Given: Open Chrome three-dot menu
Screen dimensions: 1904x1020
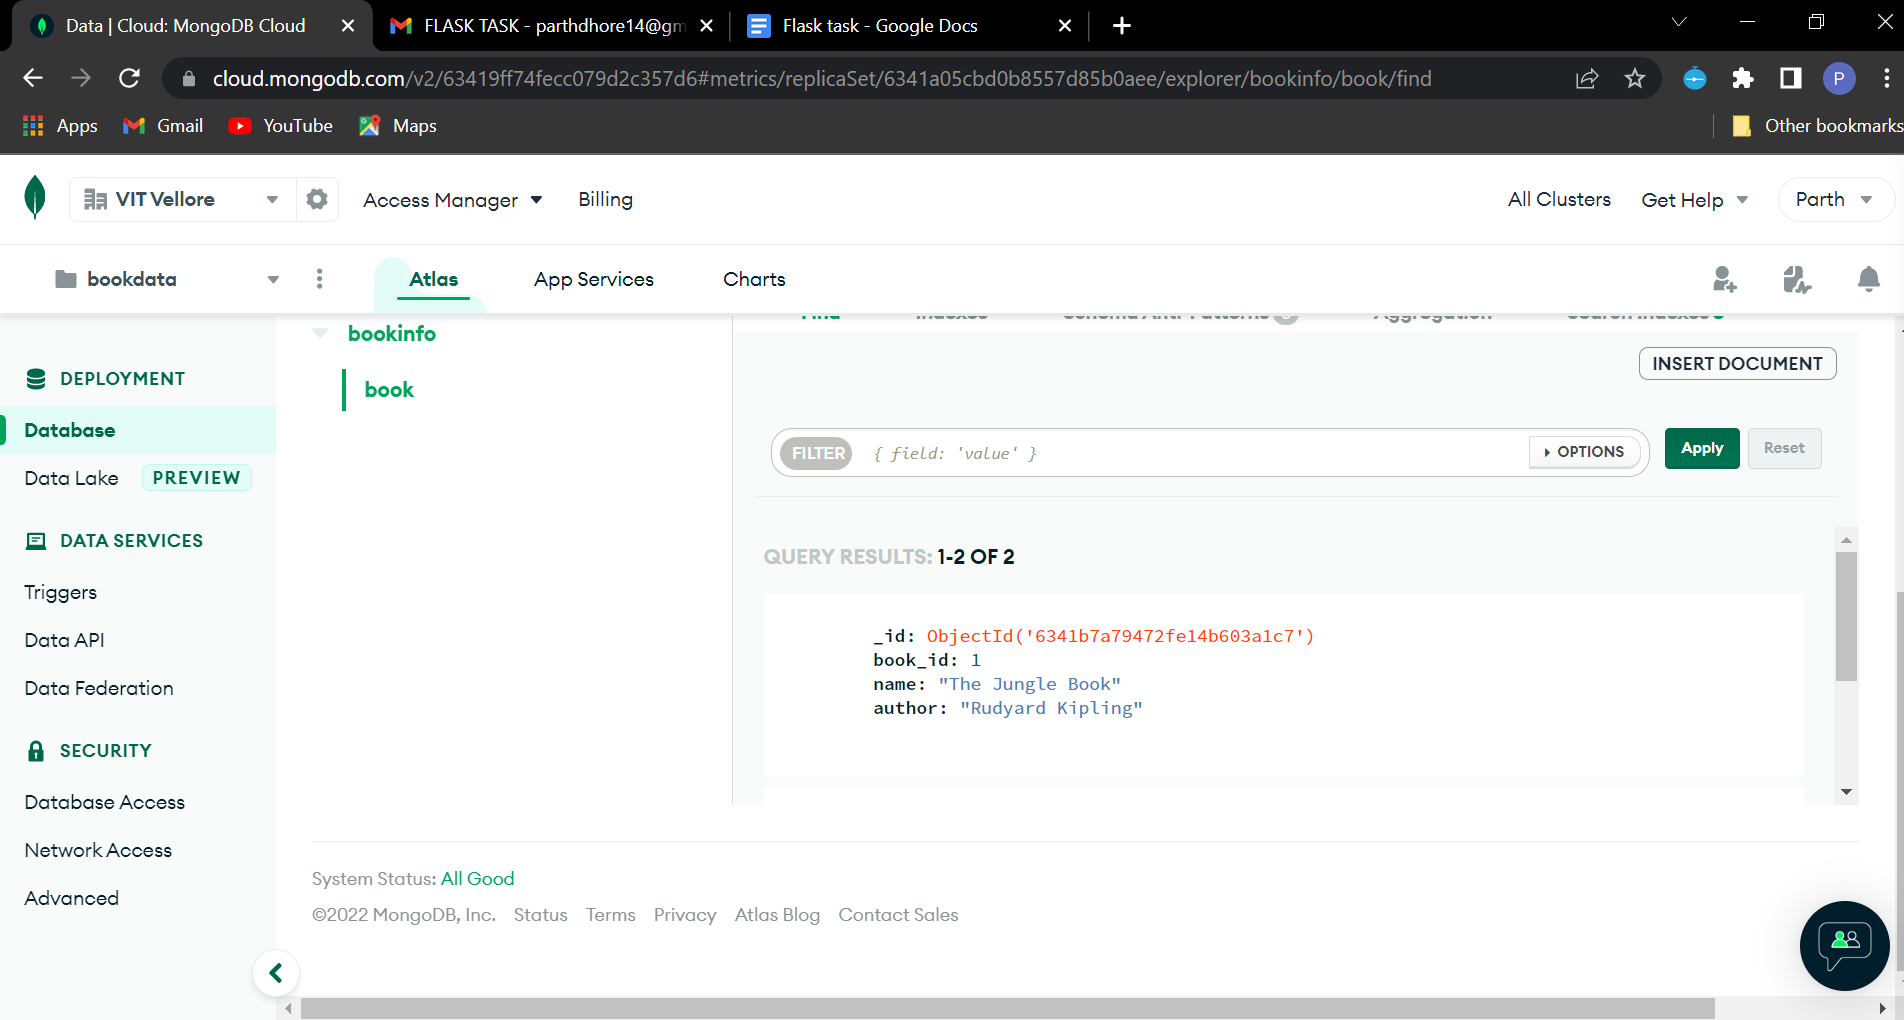Looking at the screenshot, I should pyautogui.click(x=1886, y=78).
